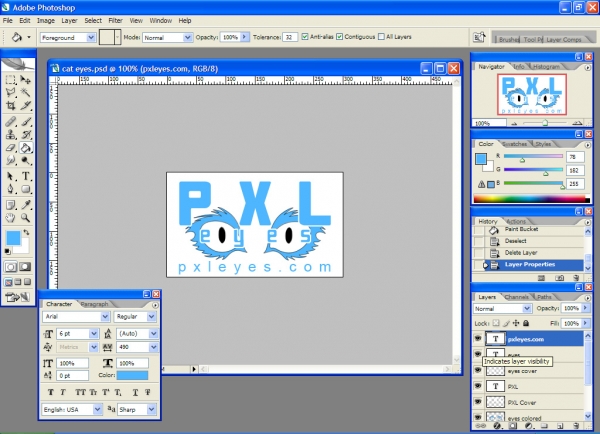The height and width of the screenshot is (434, 600).
Task: Add a layer style in Layers panel
Action: tap(497, 426)
